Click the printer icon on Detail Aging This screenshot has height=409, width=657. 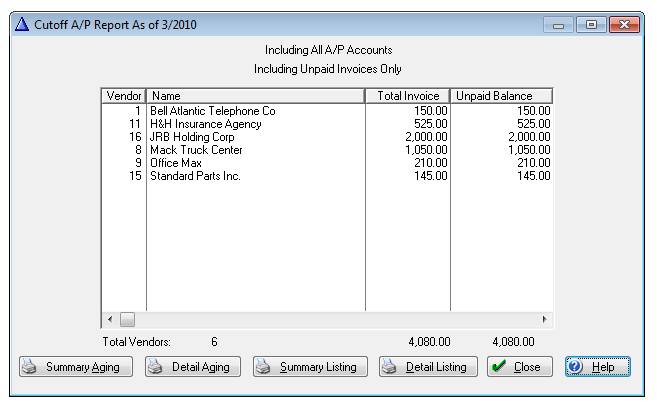click(156, 367)
